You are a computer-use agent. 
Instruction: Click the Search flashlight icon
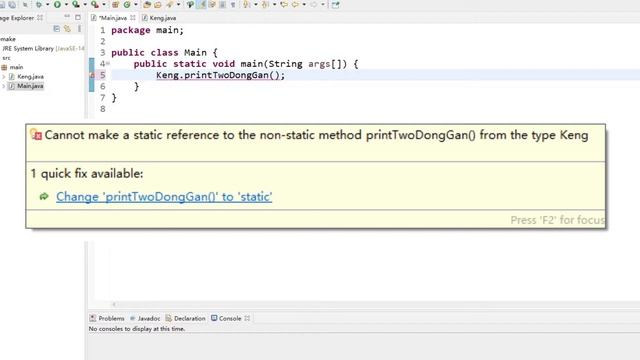point(169,4)
